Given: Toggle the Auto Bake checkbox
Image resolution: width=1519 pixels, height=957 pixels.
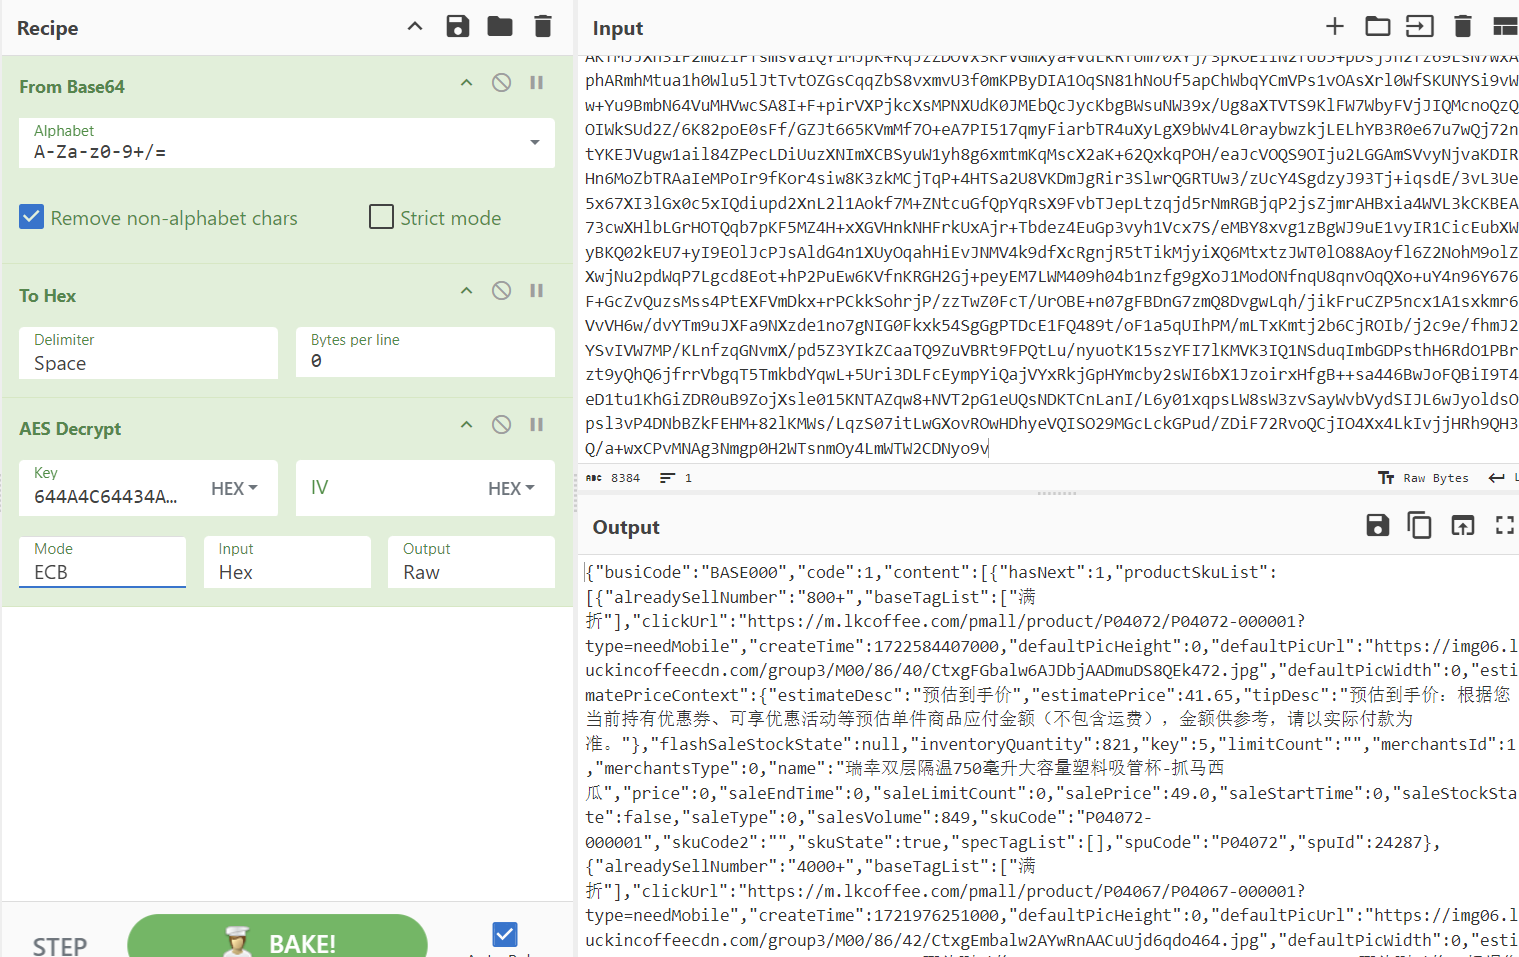Looking at the screenshot, I should point(505,934).
